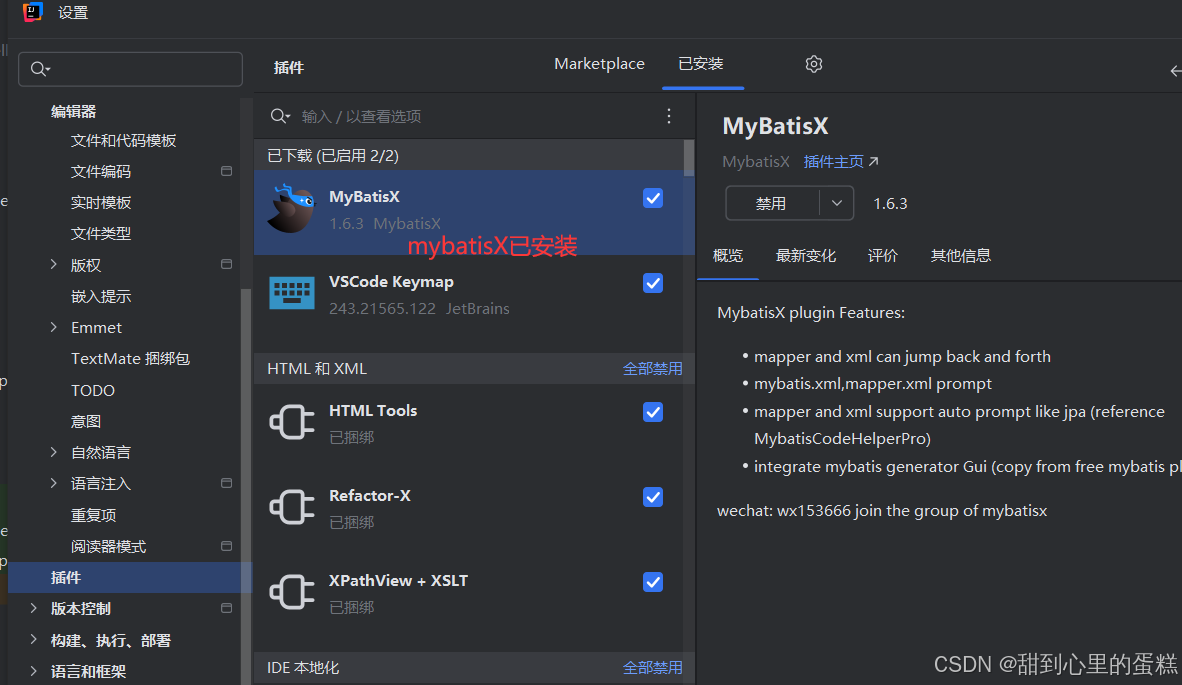Toggle the HTML Tools plugin checkbox
The image size is (1182, 685).
(653, 412)
